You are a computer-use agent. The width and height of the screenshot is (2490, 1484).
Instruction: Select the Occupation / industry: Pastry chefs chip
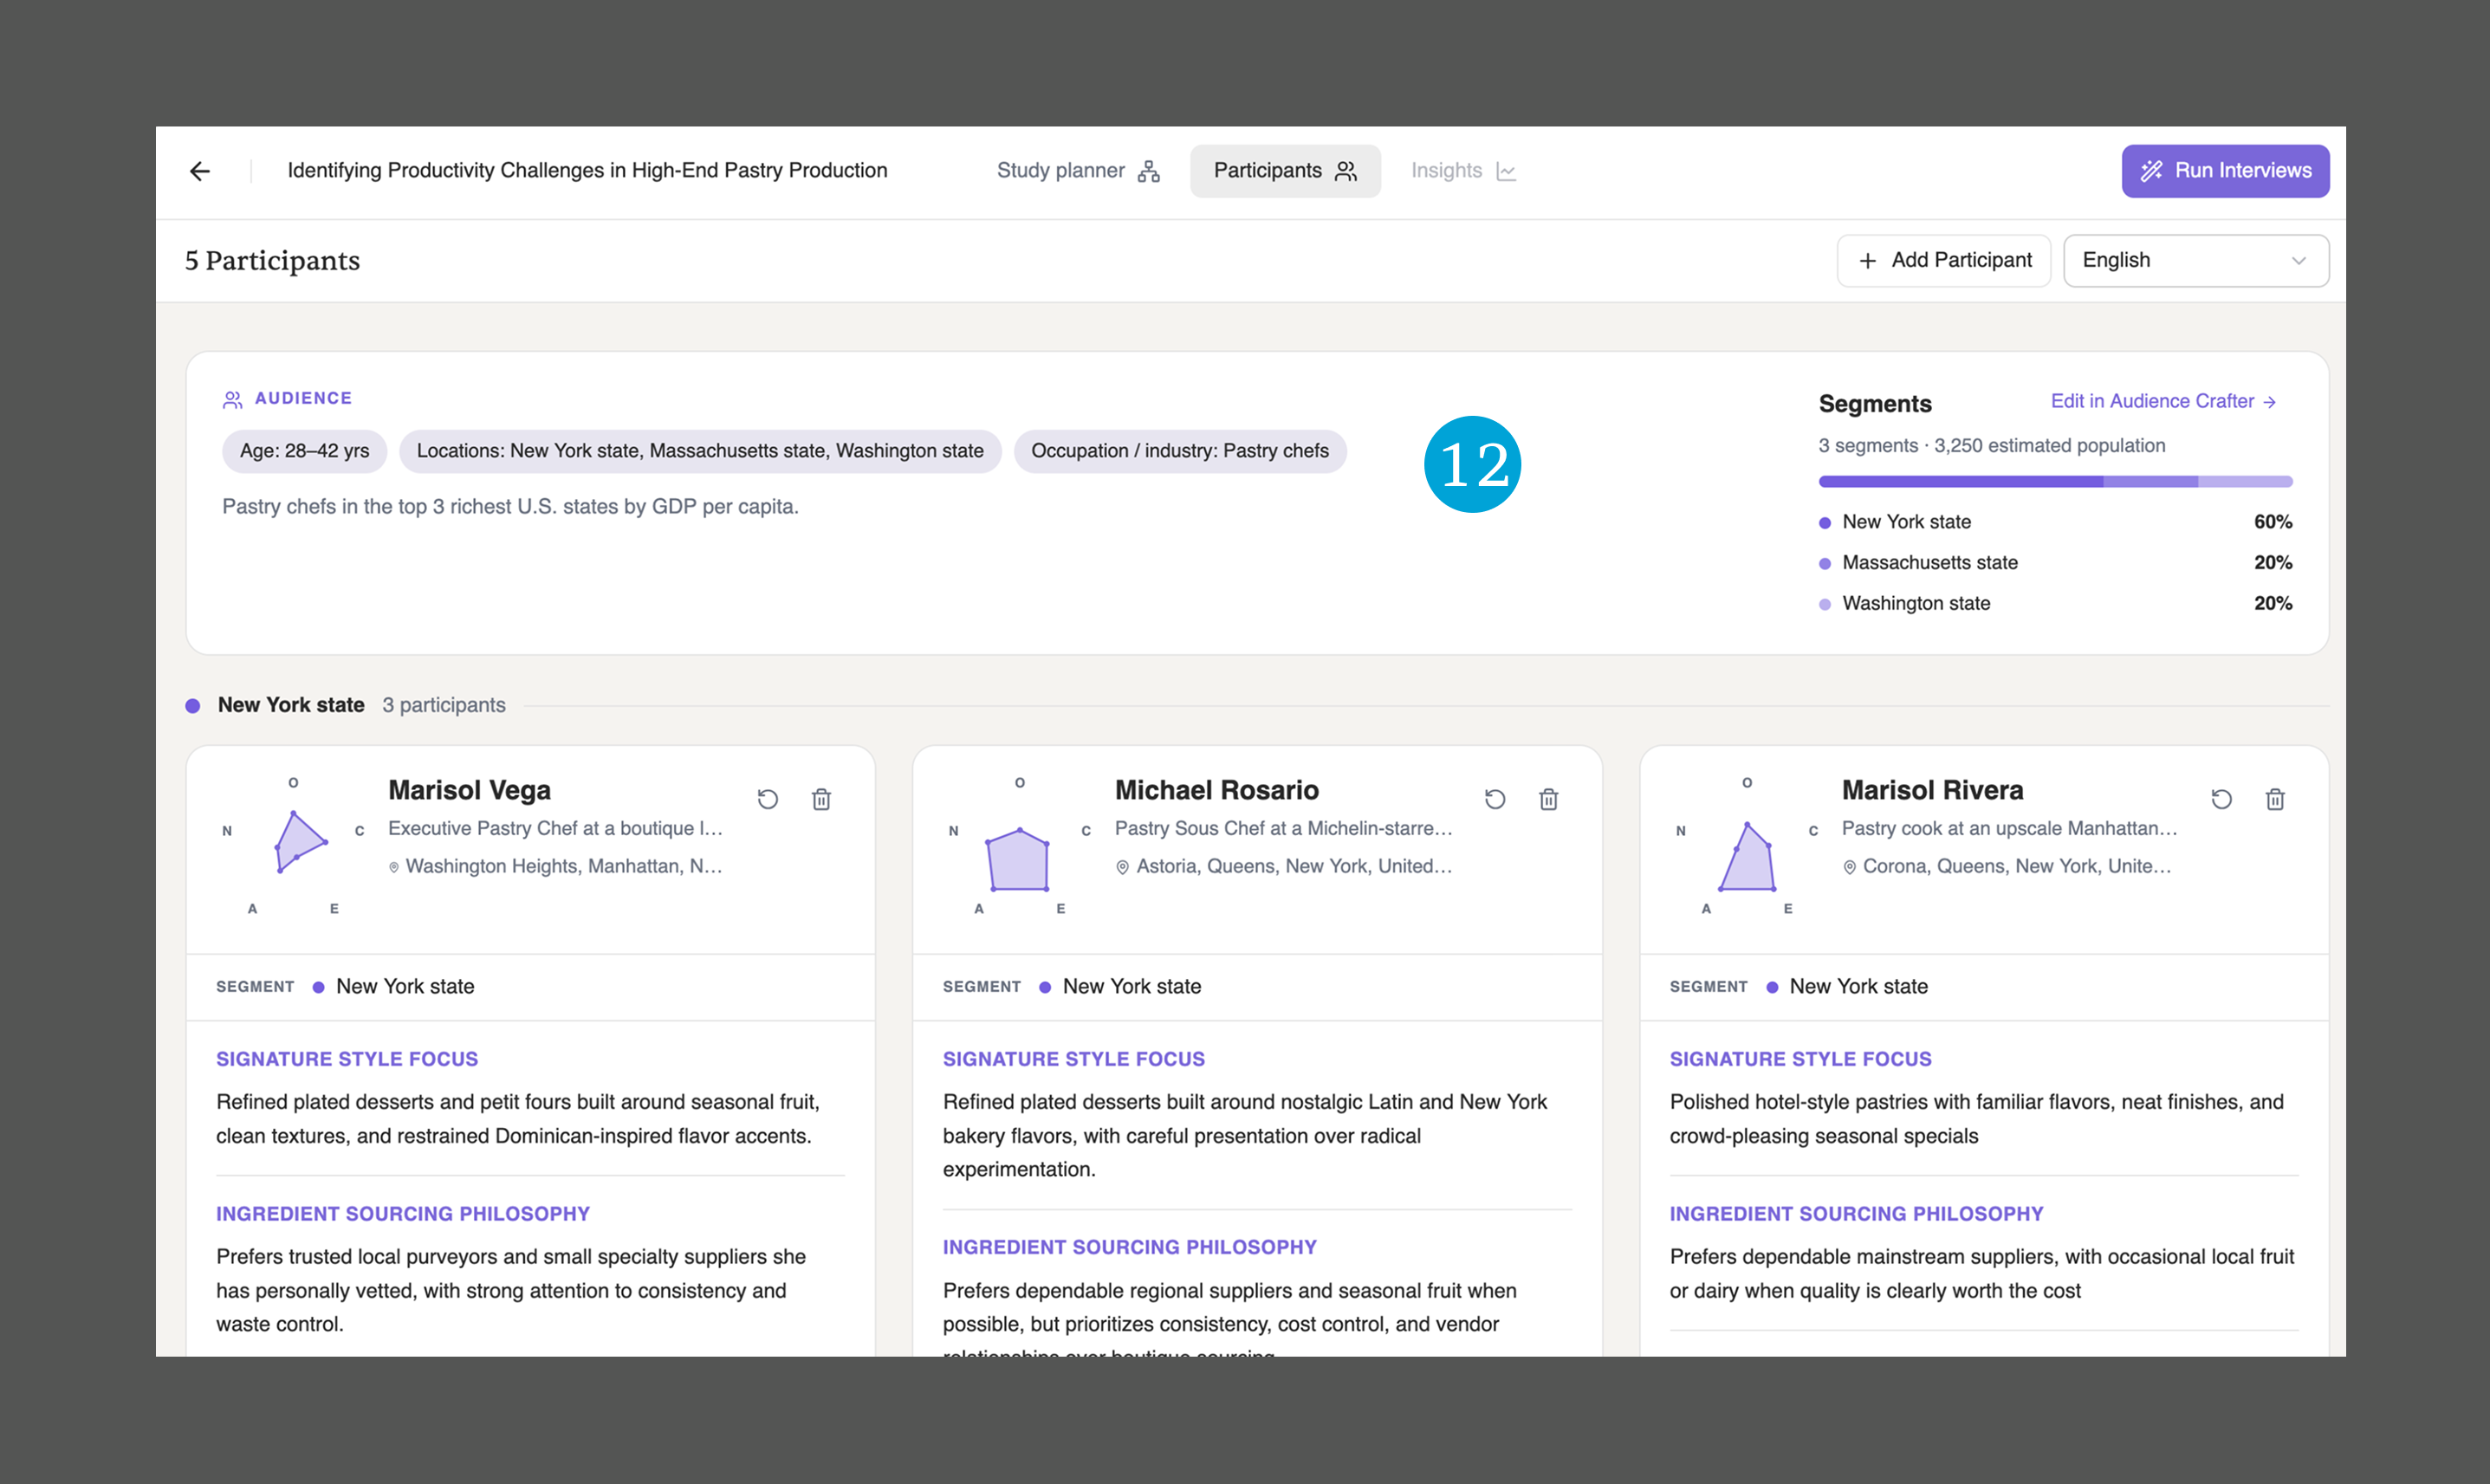tap(1180, 451)
